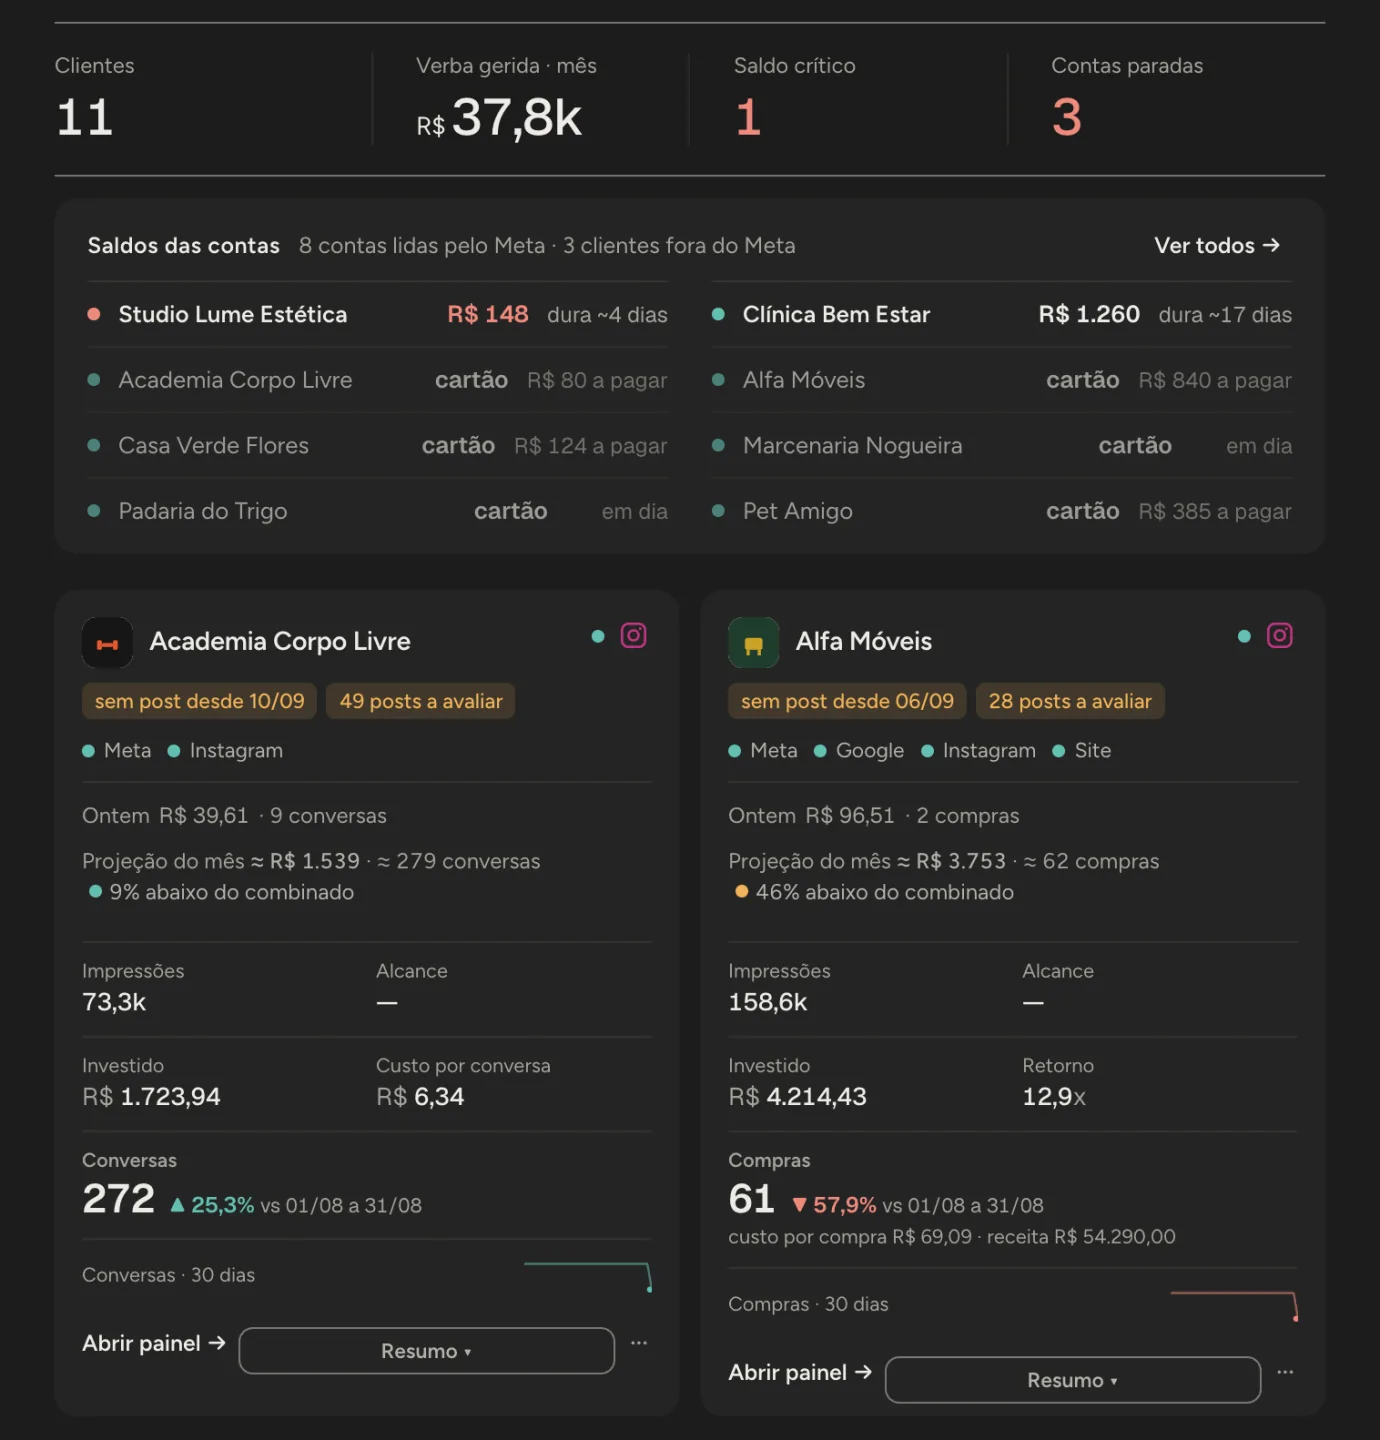Click Instagram channel tag on Alfa Móveis
Image resolution: width=1380 pixels, height=1440 pixels.
(978, 751)
